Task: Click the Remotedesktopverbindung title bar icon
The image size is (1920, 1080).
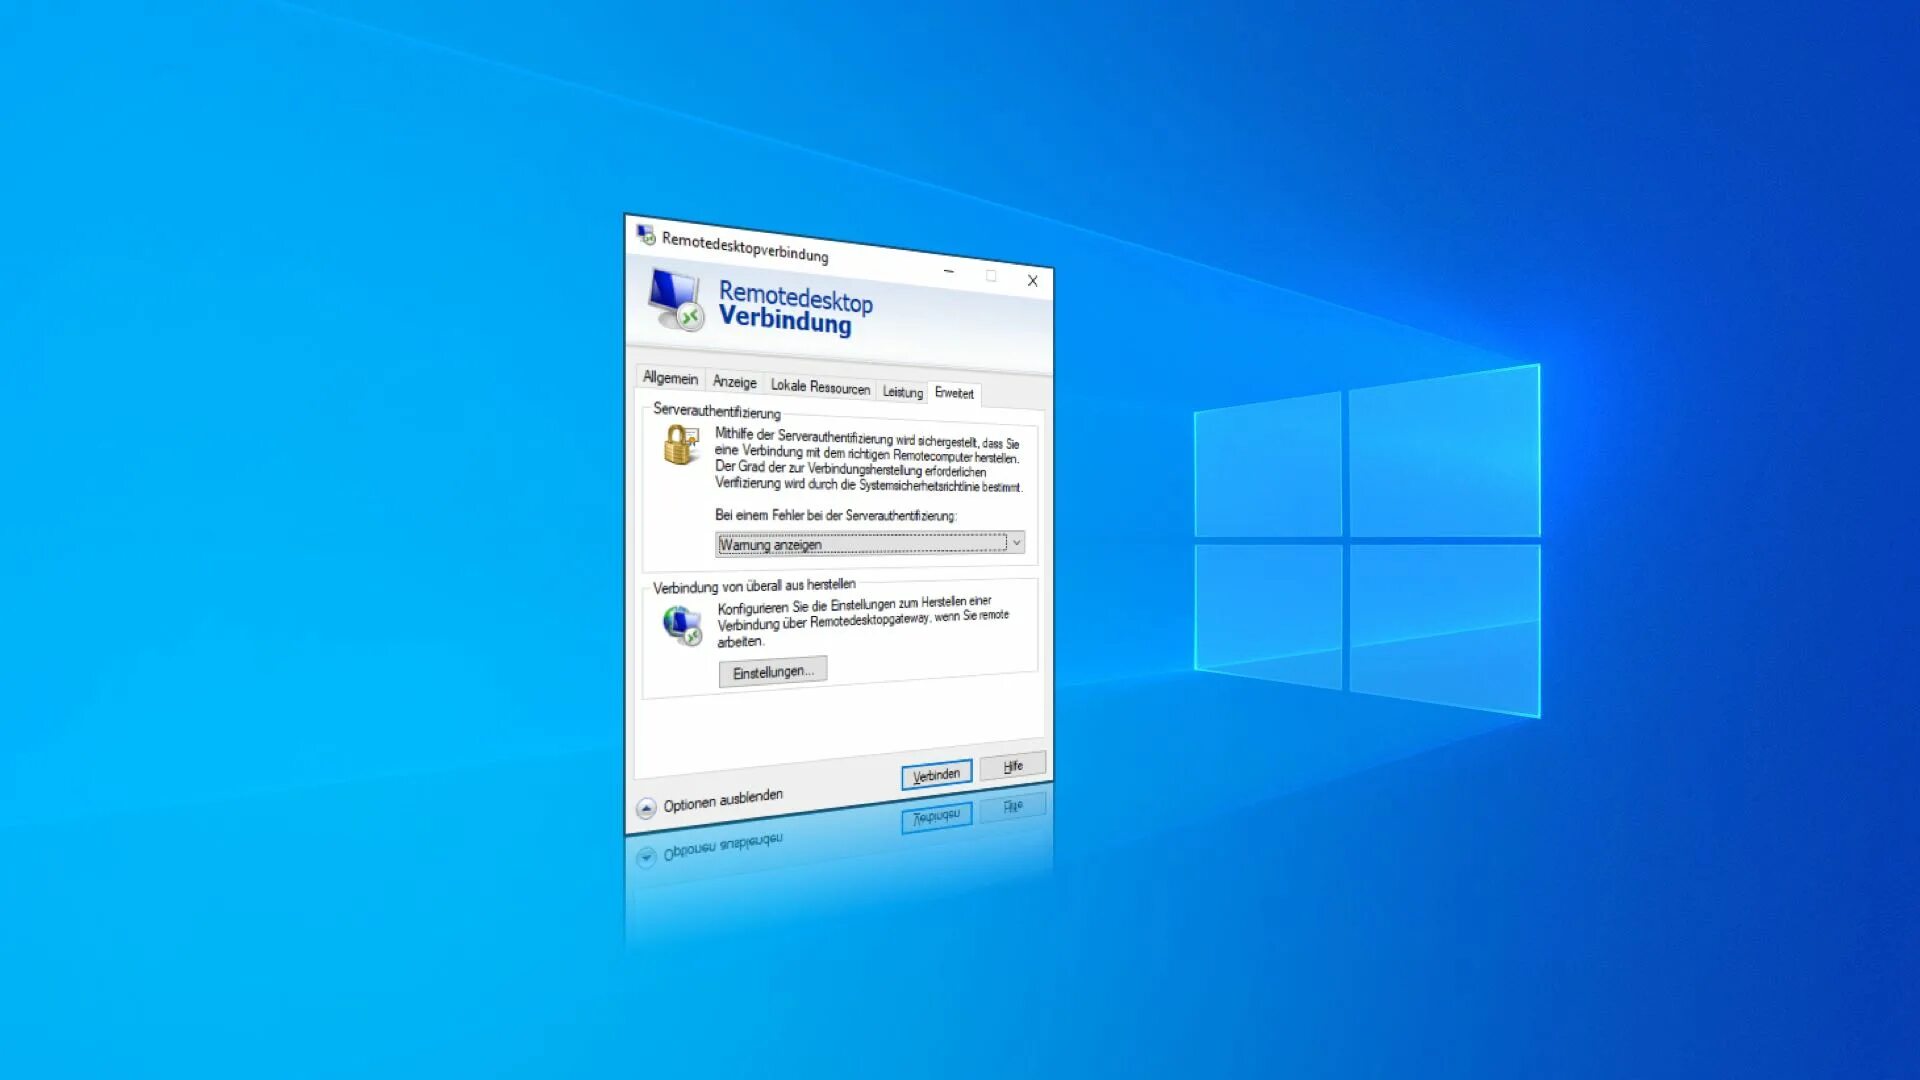Action: click(x=646, y=236)
